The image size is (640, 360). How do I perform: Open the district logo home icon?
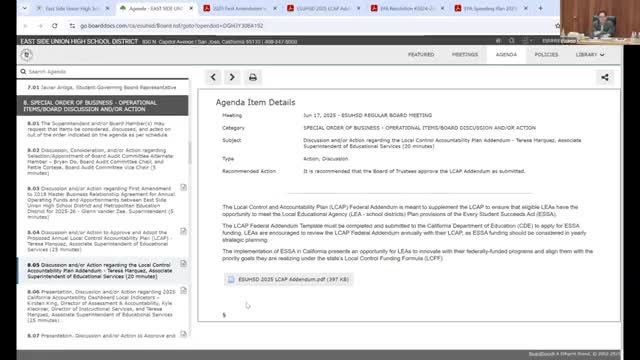coord(27,55)
